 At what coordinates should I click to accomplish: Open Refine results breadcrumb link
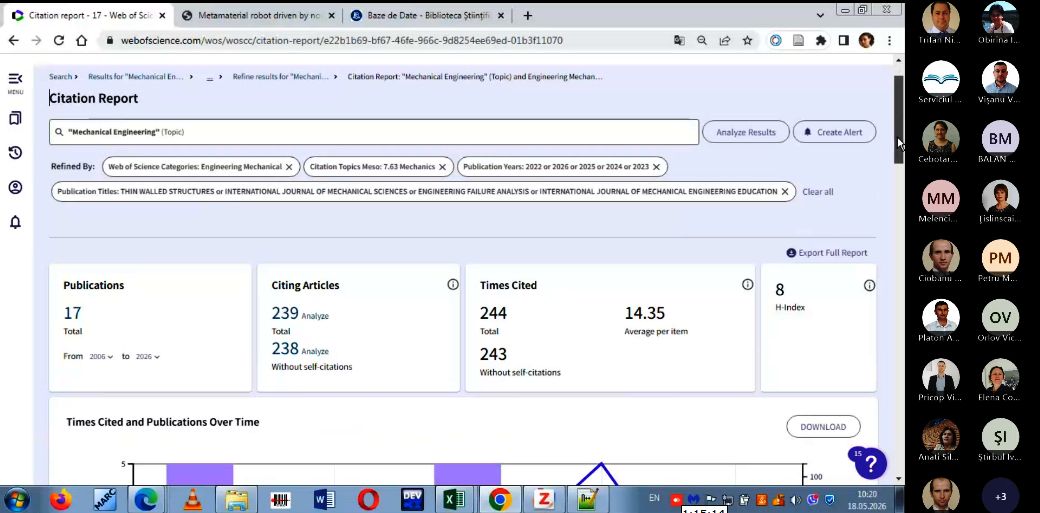pyautogui.click(x=280, y=77)
